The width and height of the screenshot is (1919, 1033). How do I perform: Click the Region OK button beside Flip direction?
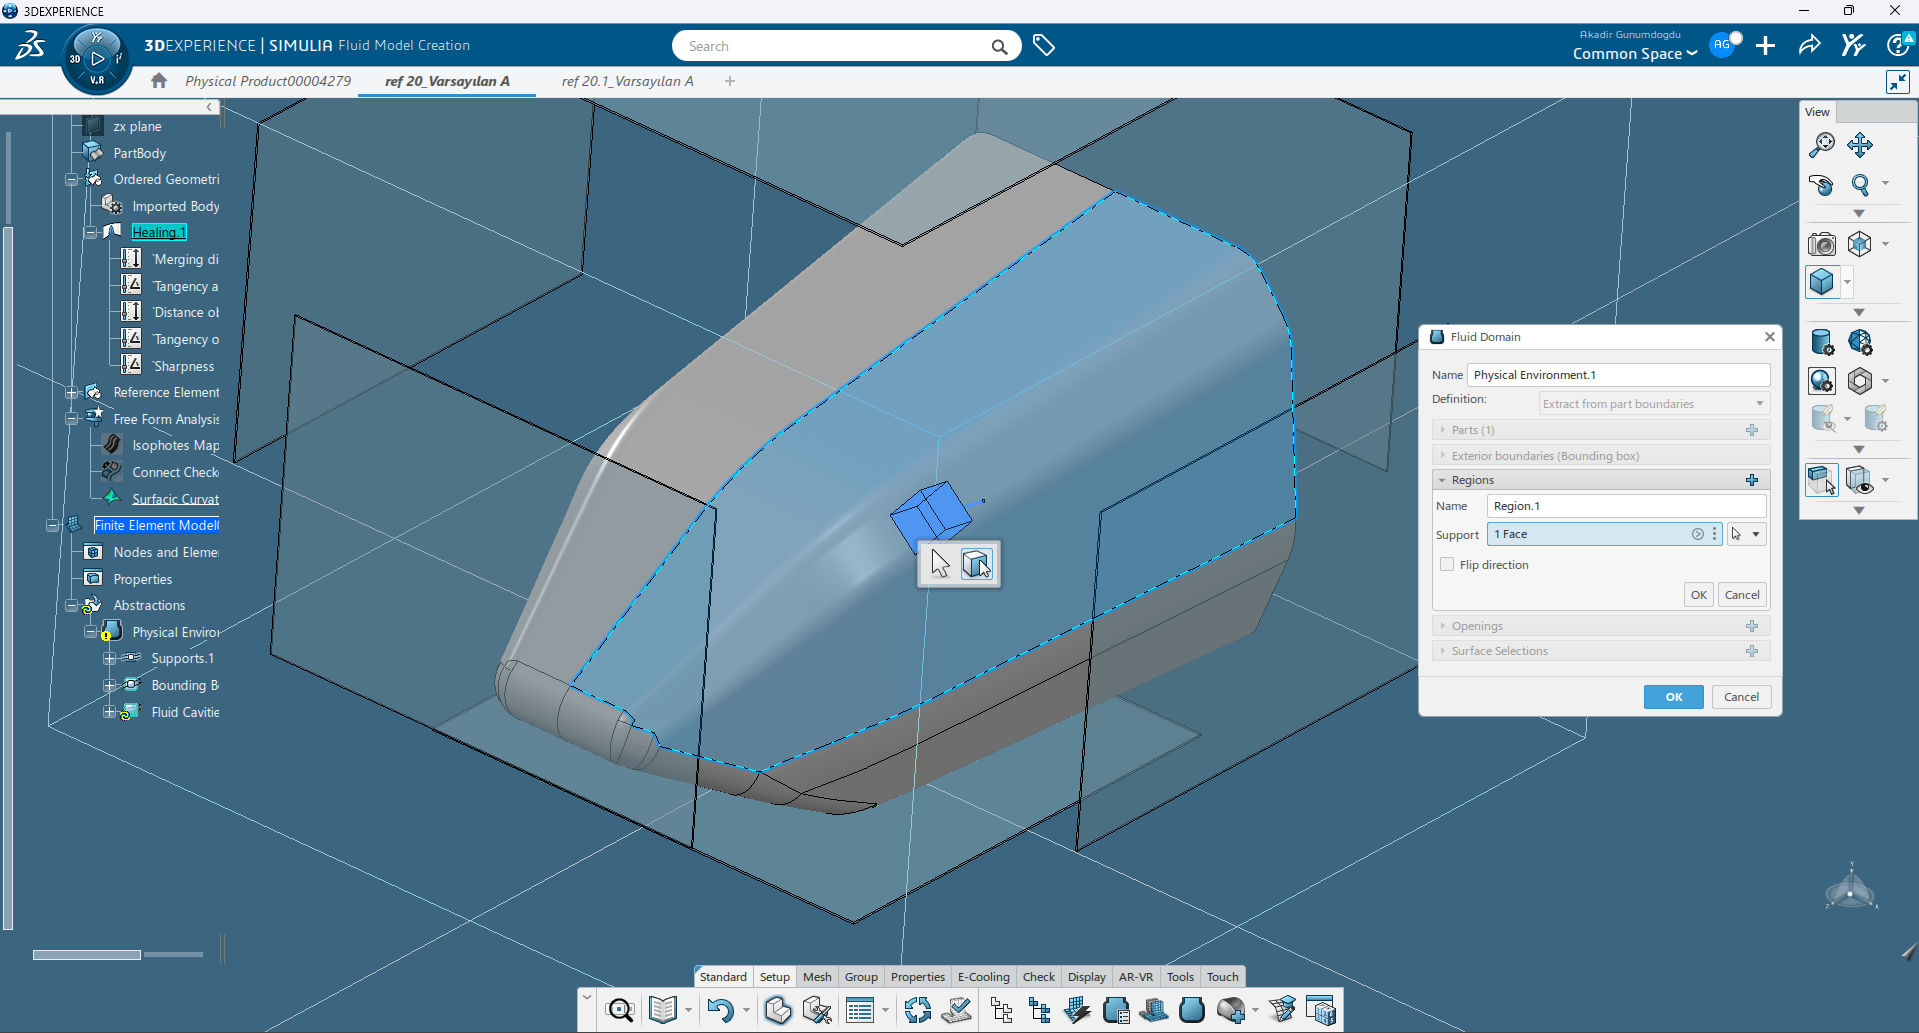coord(1699,595)
